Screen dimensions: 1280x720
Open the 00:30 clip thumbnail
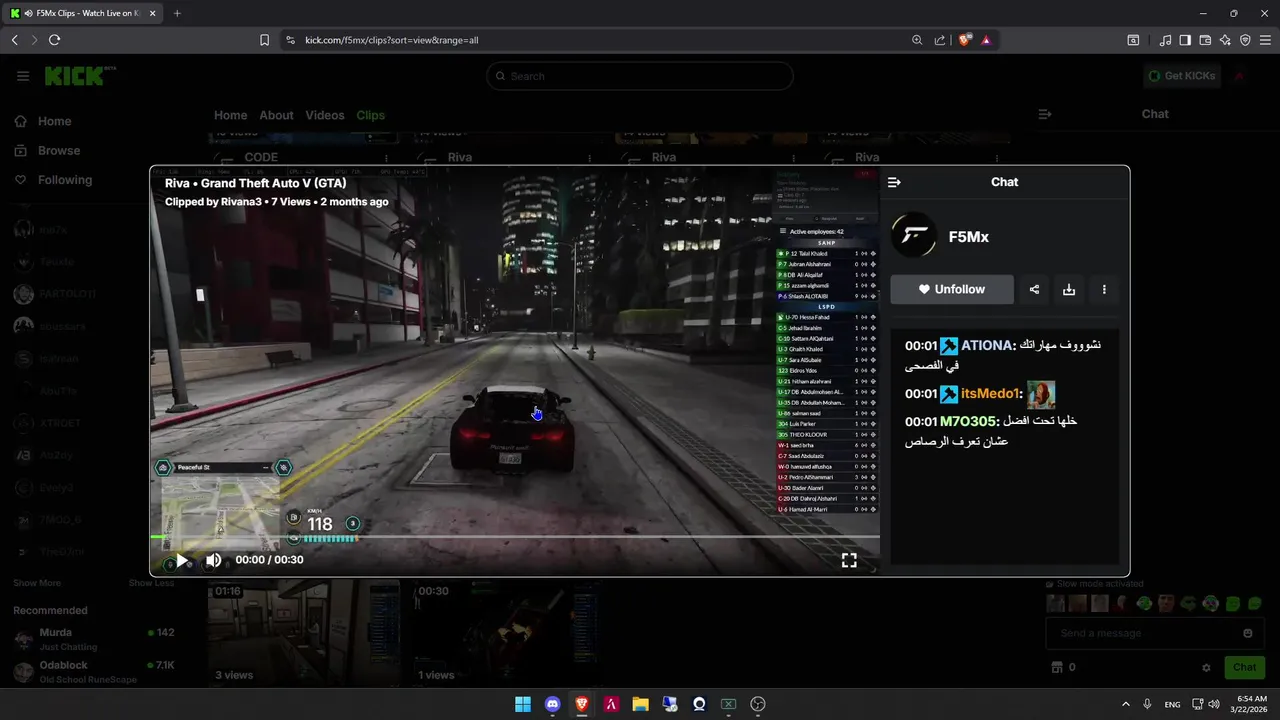tap(509, 634)
